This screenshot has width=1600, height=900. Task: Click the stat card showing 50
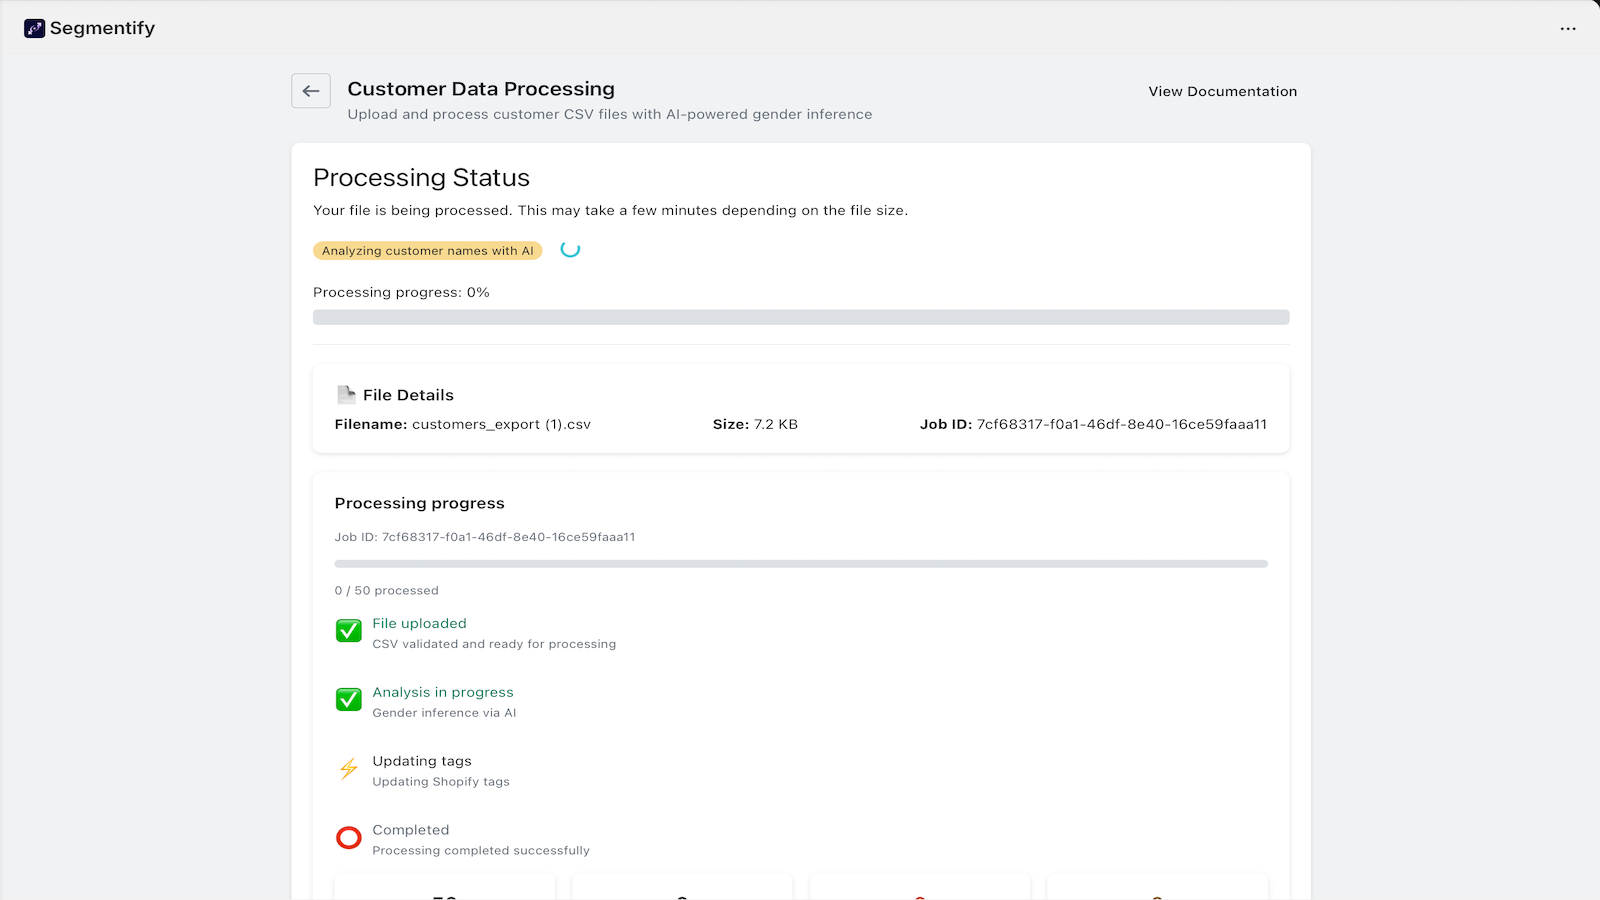444,890
